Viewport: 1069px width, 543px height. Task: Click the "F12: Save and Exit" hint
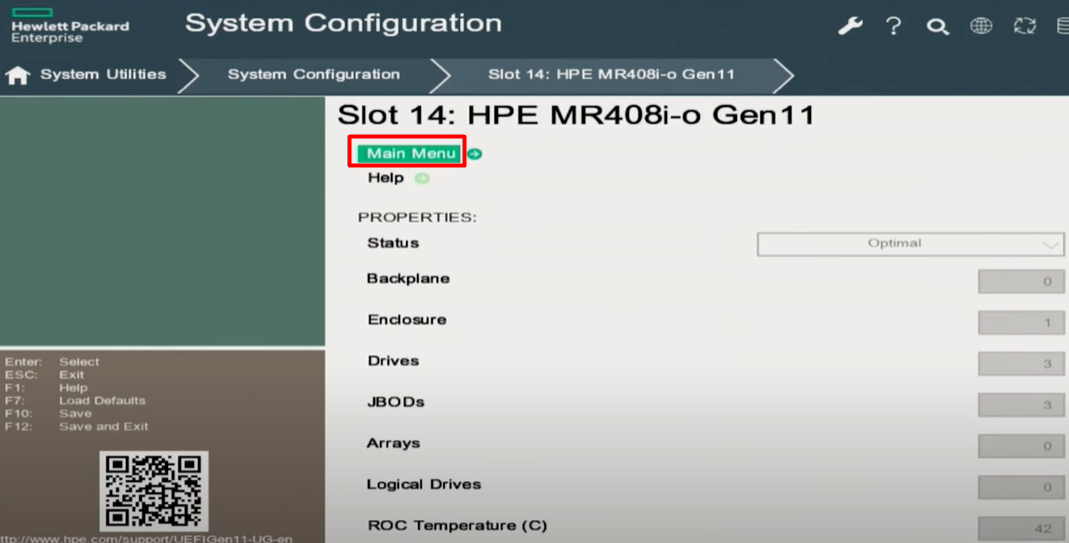[x=76, y=426]
